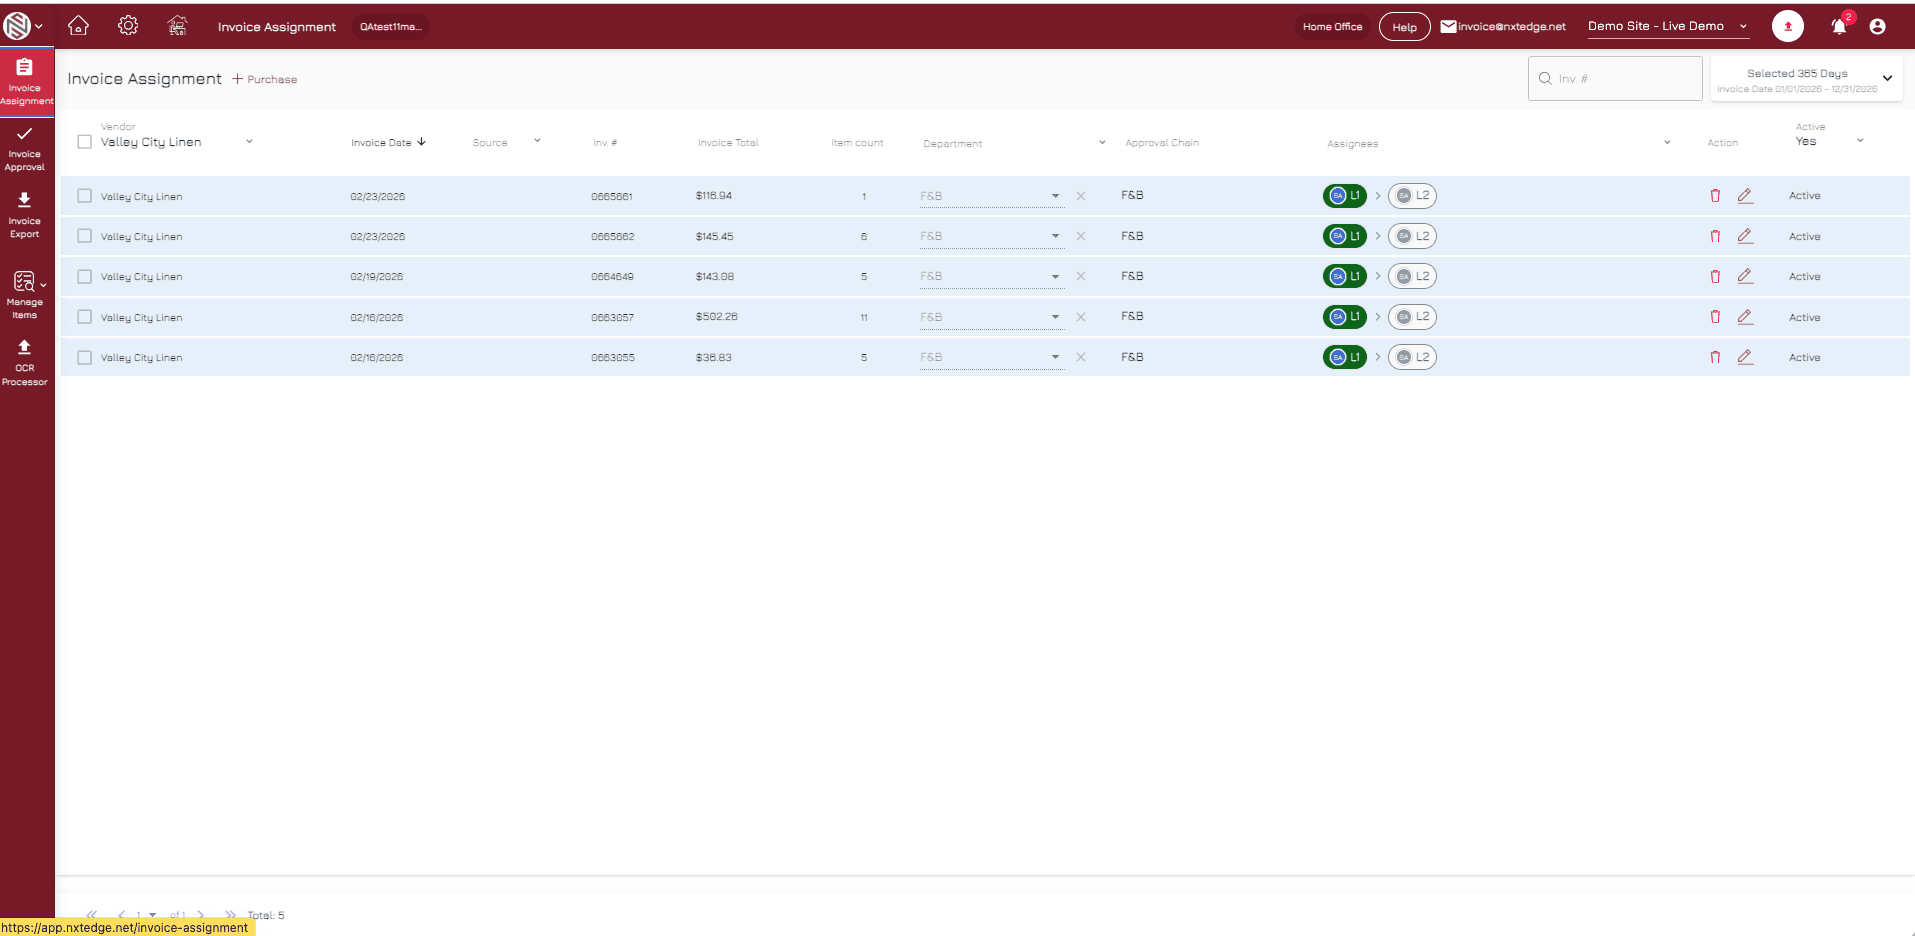Open settings gear in top bar
This screenshot has height=936, width=1915.
(x=128, y=26)
